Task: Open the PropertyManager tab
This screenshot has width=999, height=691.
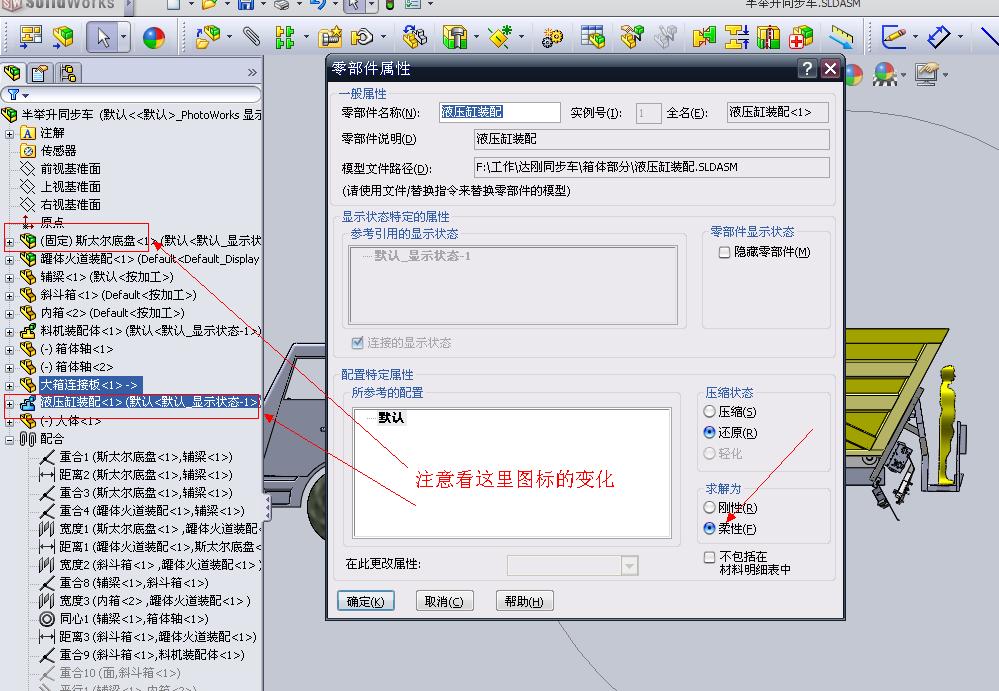Action: (38, 72)
